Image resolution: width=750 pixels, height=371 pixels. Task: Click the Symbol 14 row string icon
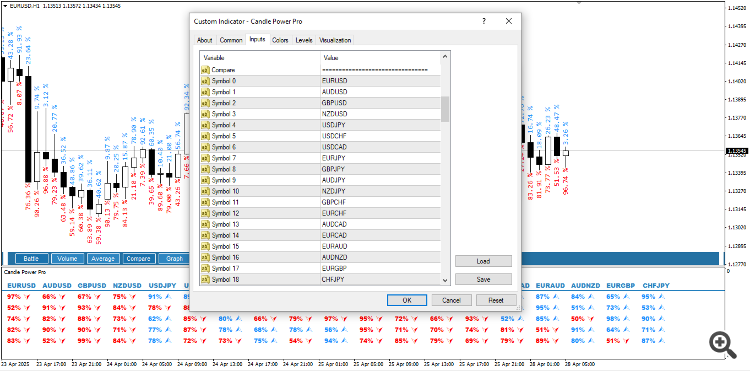click(205, 236)
